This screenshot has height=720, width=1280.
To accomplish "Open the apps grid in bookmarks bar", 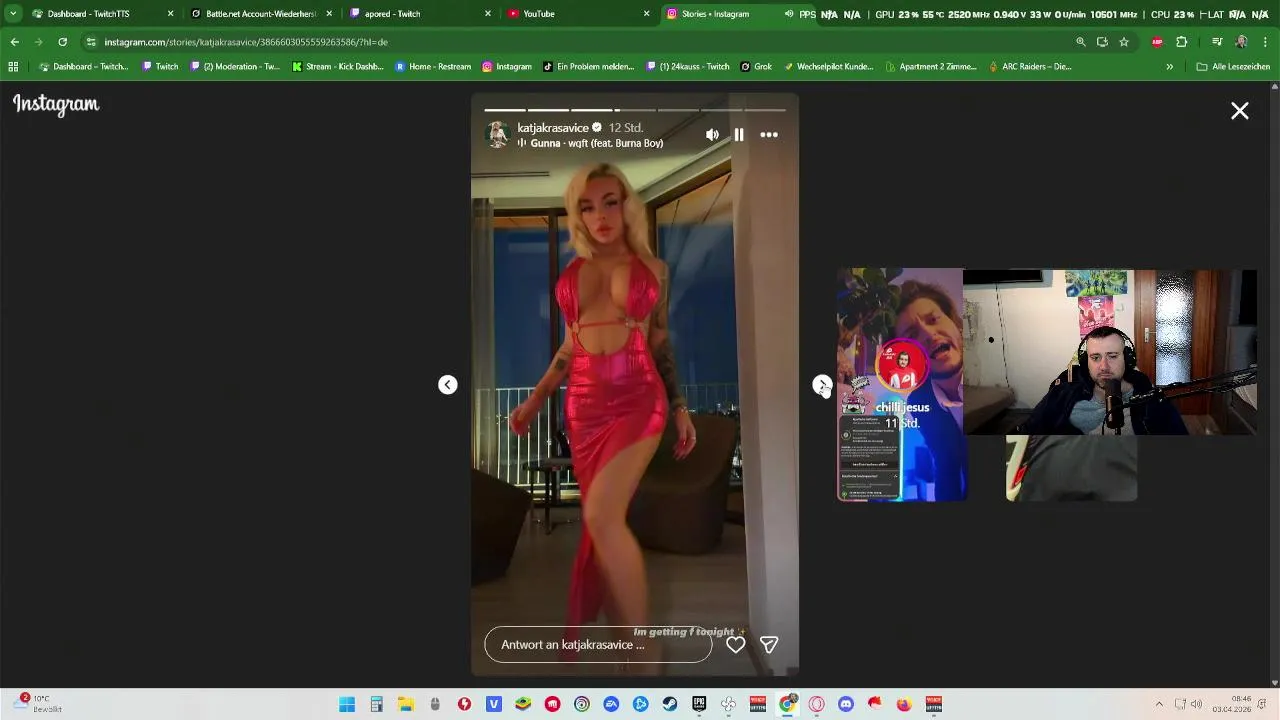I will tap(13, 67).
